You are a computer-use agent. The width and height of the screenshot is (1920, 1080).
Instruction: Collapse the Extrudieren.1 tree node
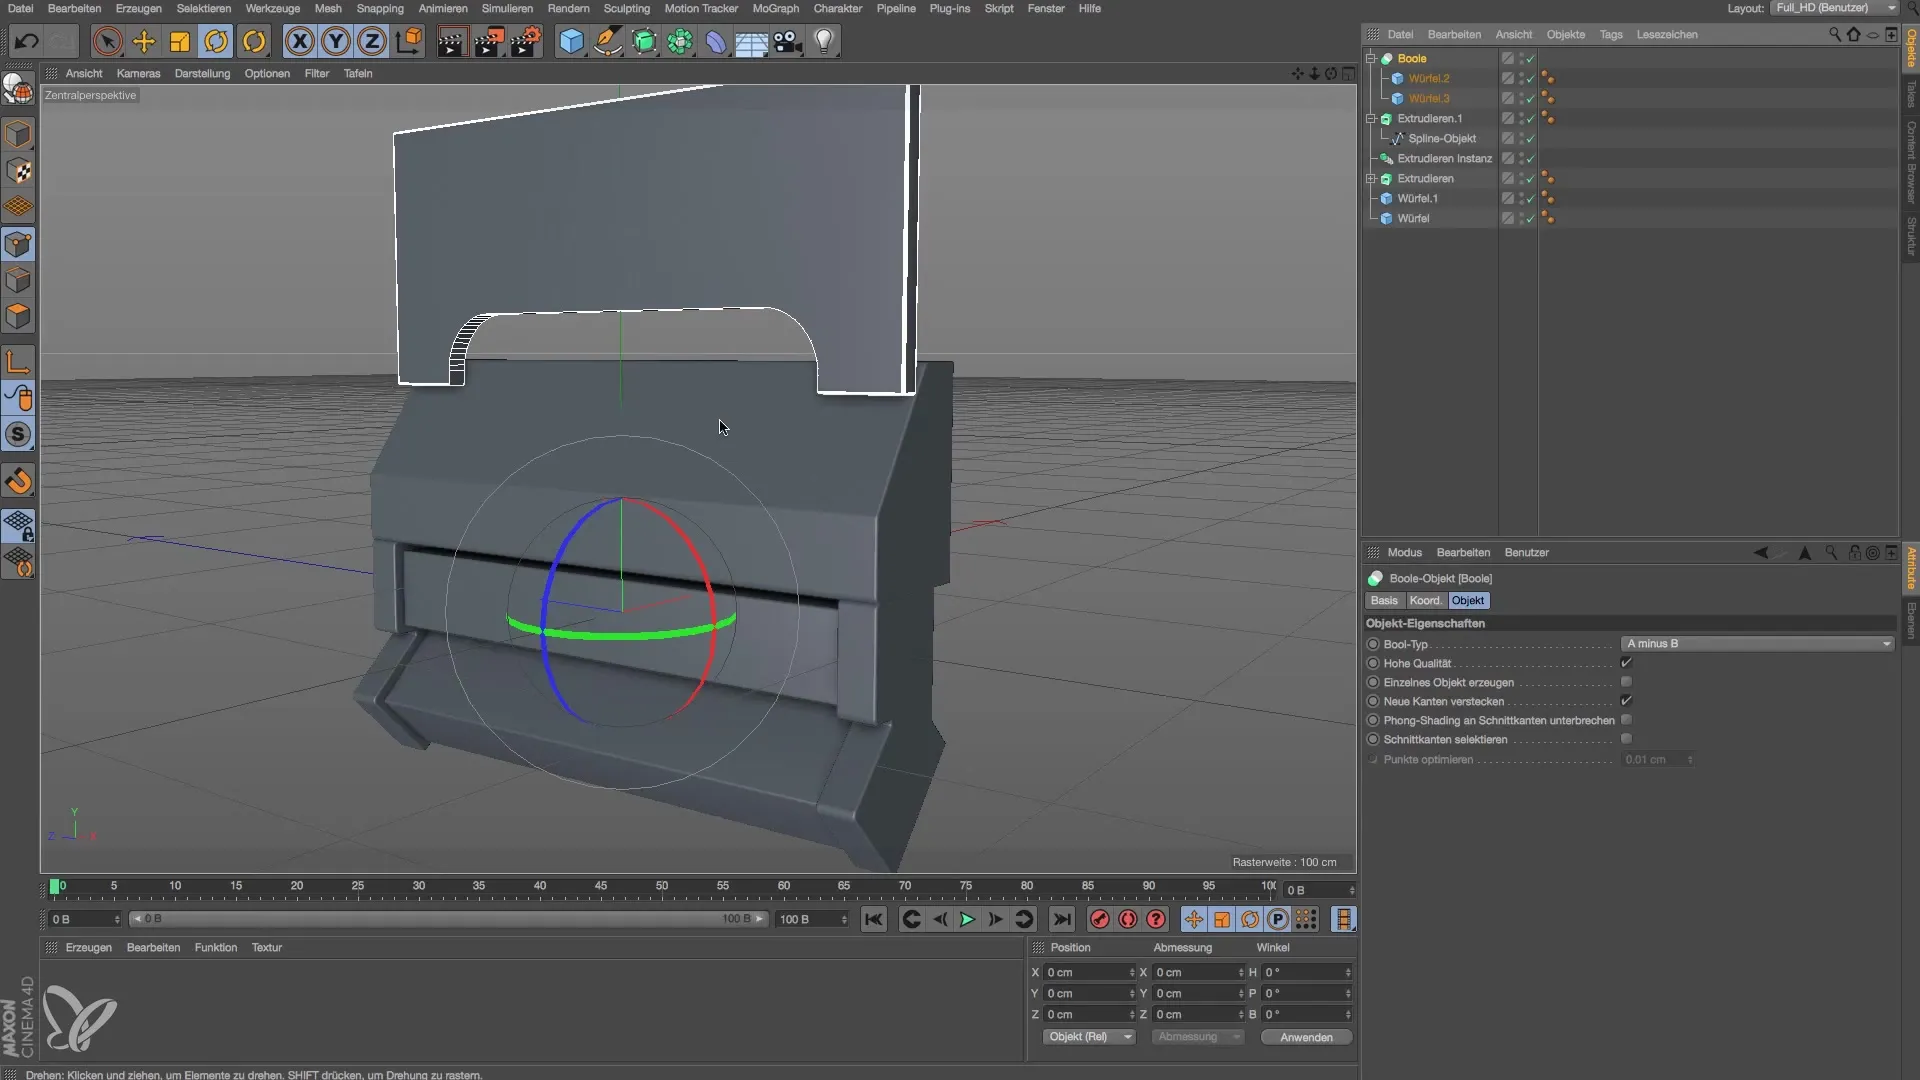click(x=1372, y=118)
